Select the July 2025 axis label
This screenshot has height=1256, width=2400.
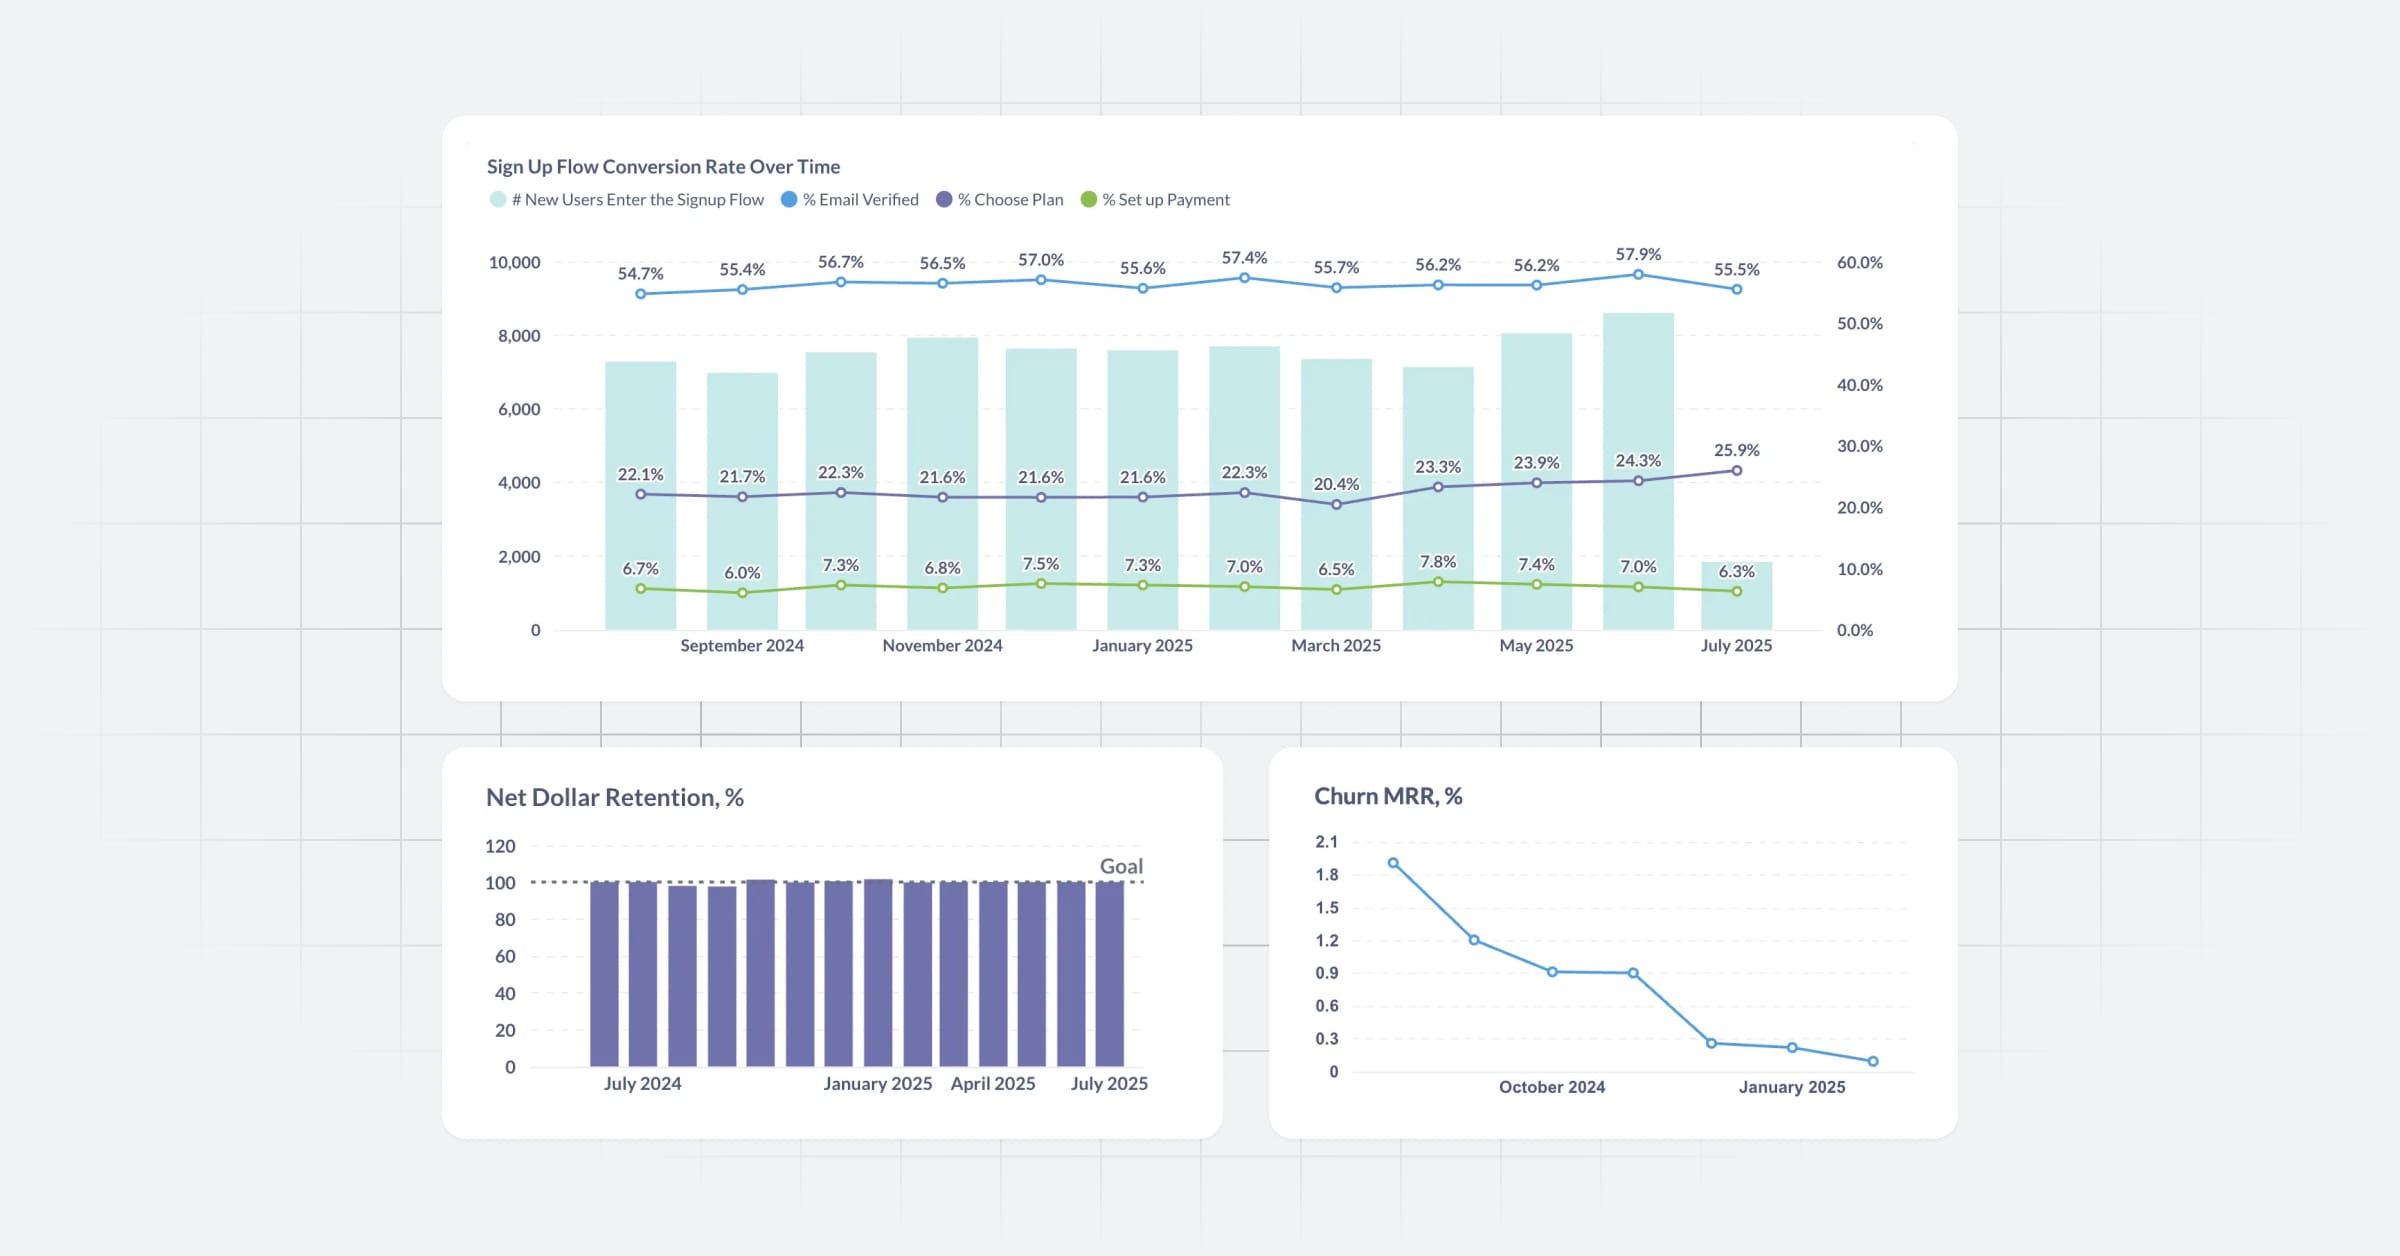coord(1737,645)
